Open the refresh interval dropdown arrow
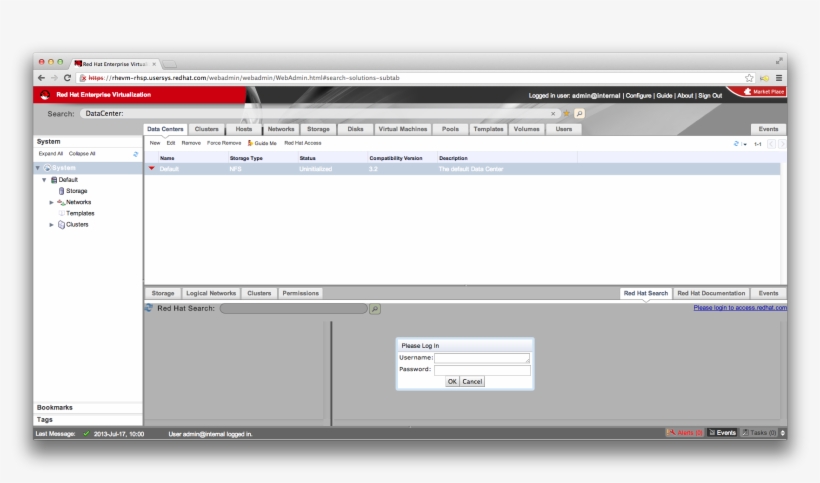This screenshot has width=820, height=483. tap(744, 144)
